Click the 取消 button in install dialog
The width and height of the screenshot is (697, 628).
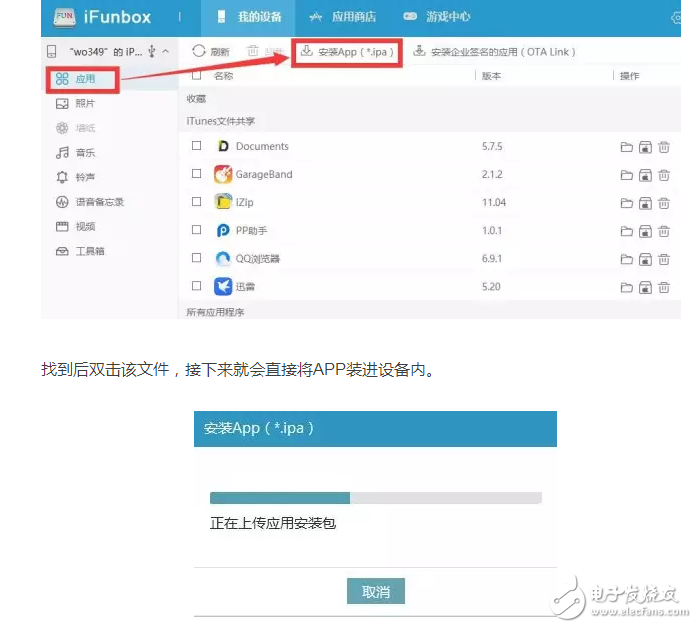click(376, 591)
